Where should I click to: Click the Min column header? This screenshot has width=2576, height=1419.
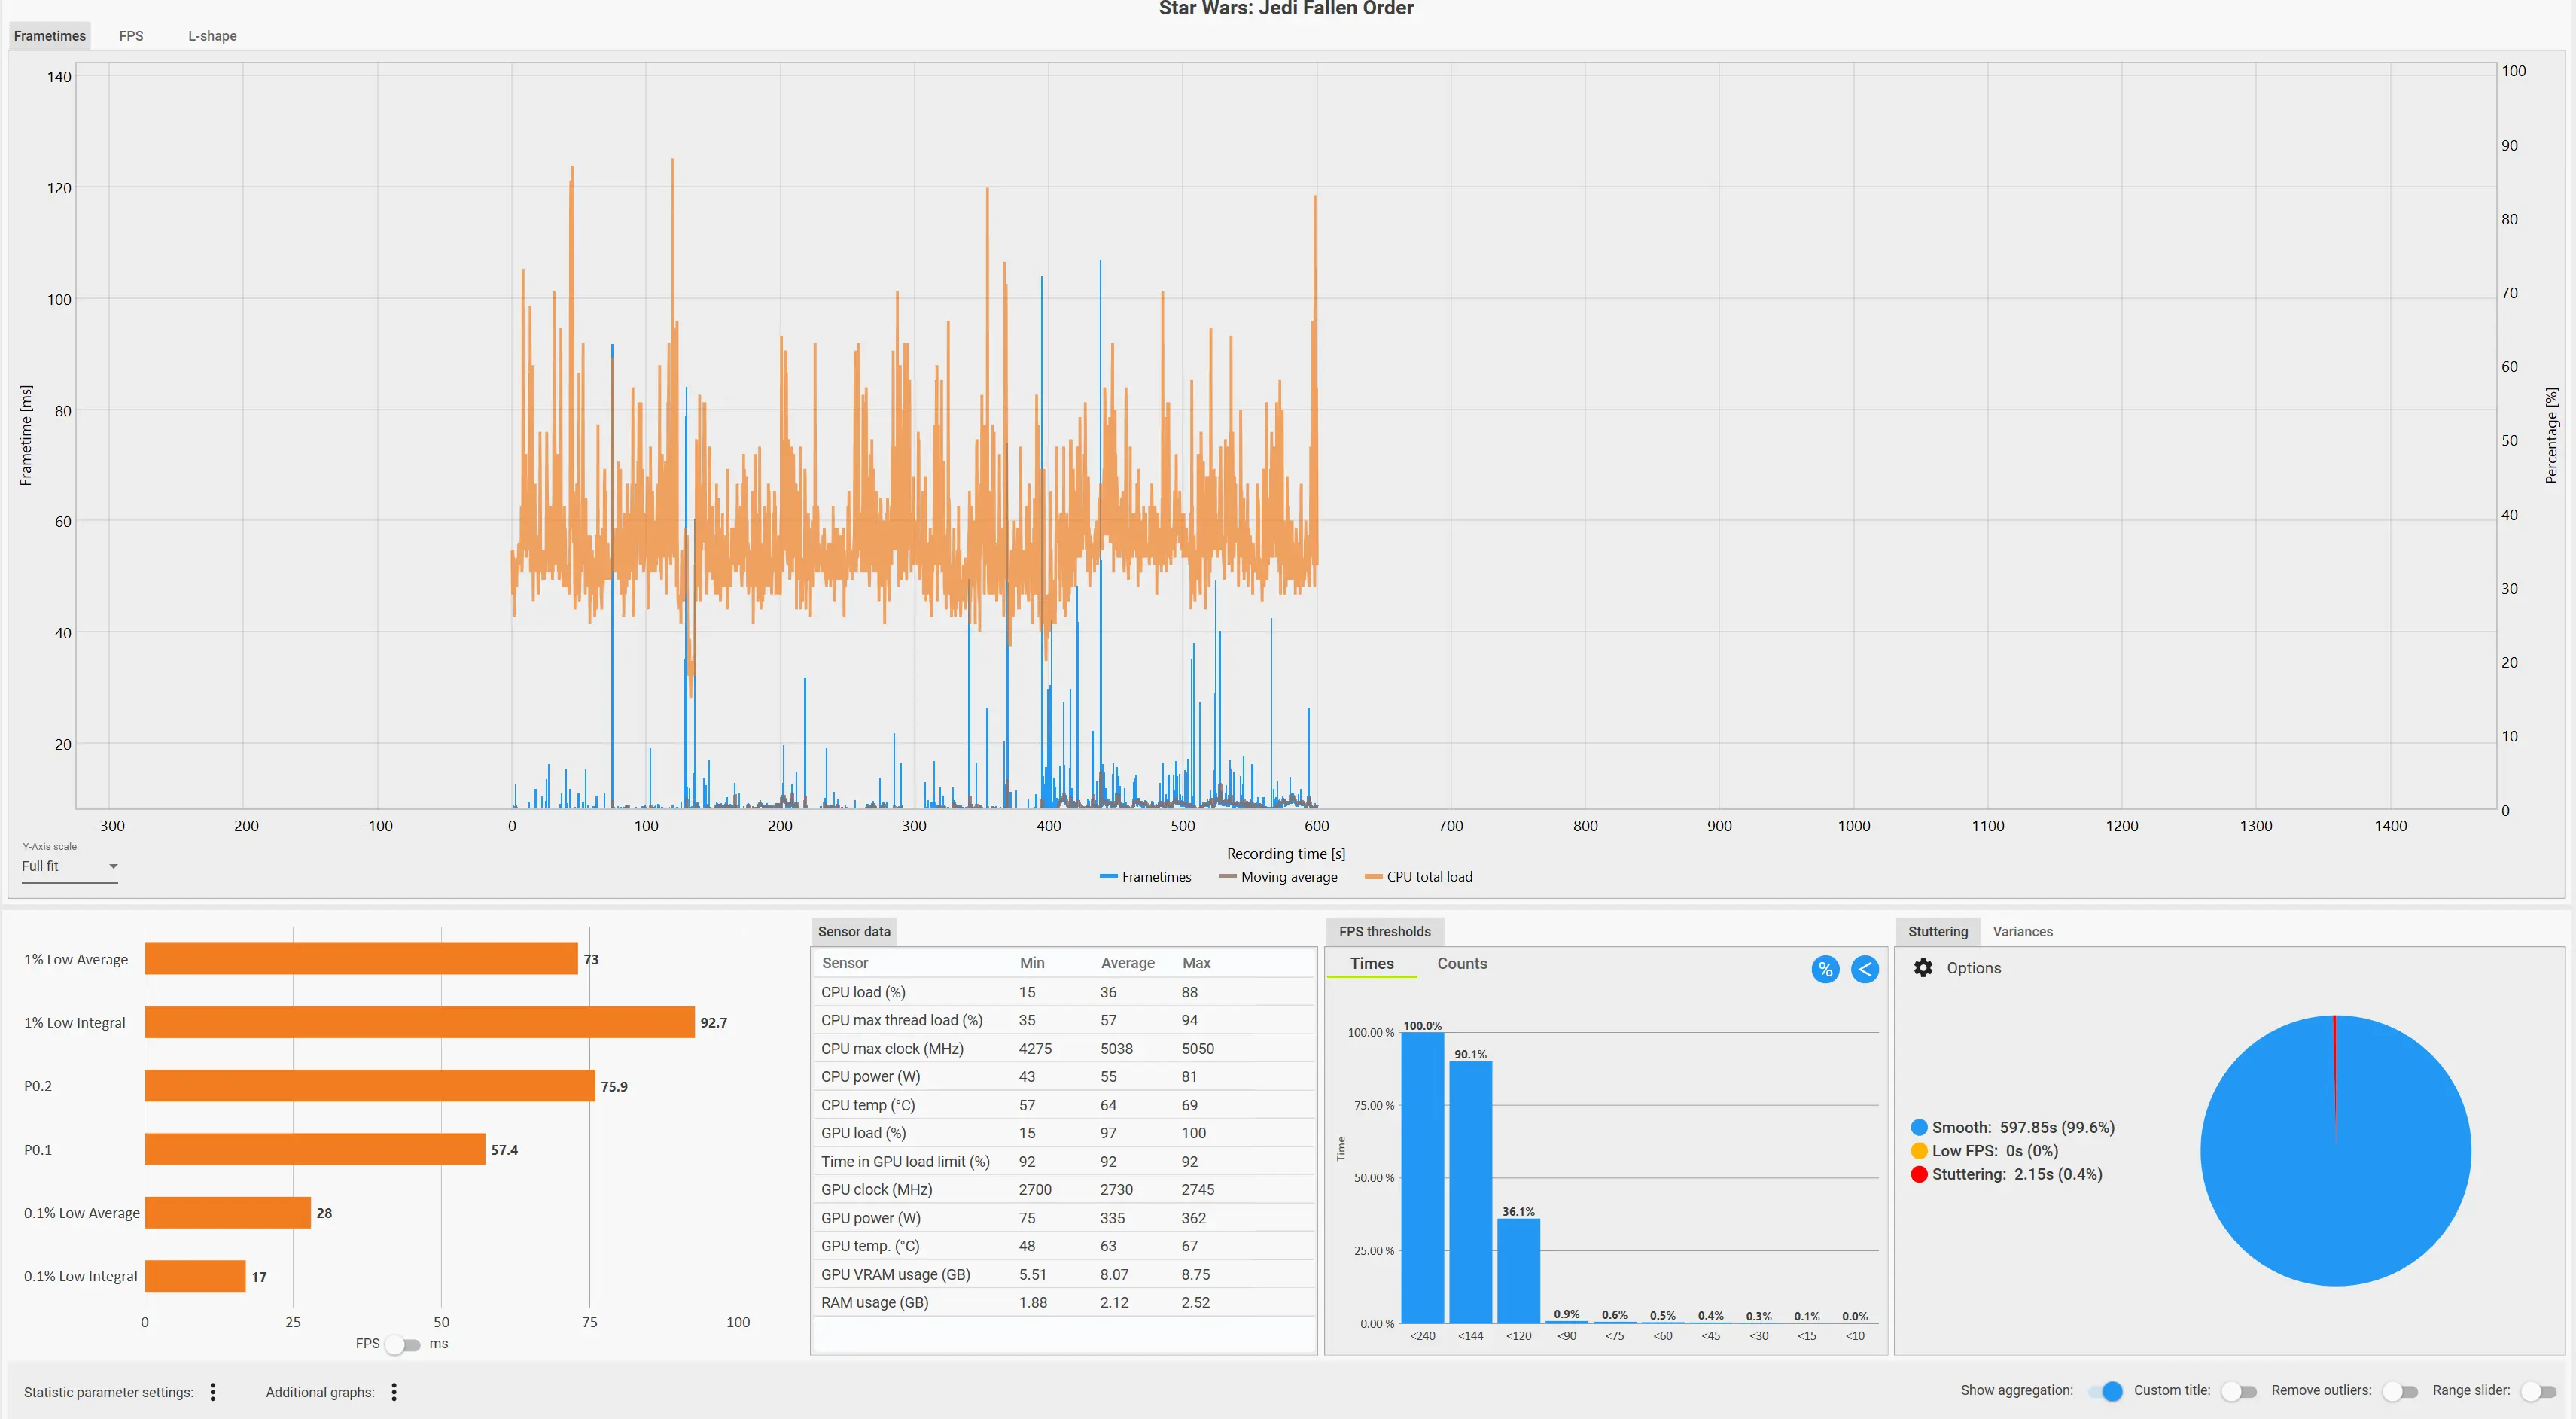point(1032,963)
